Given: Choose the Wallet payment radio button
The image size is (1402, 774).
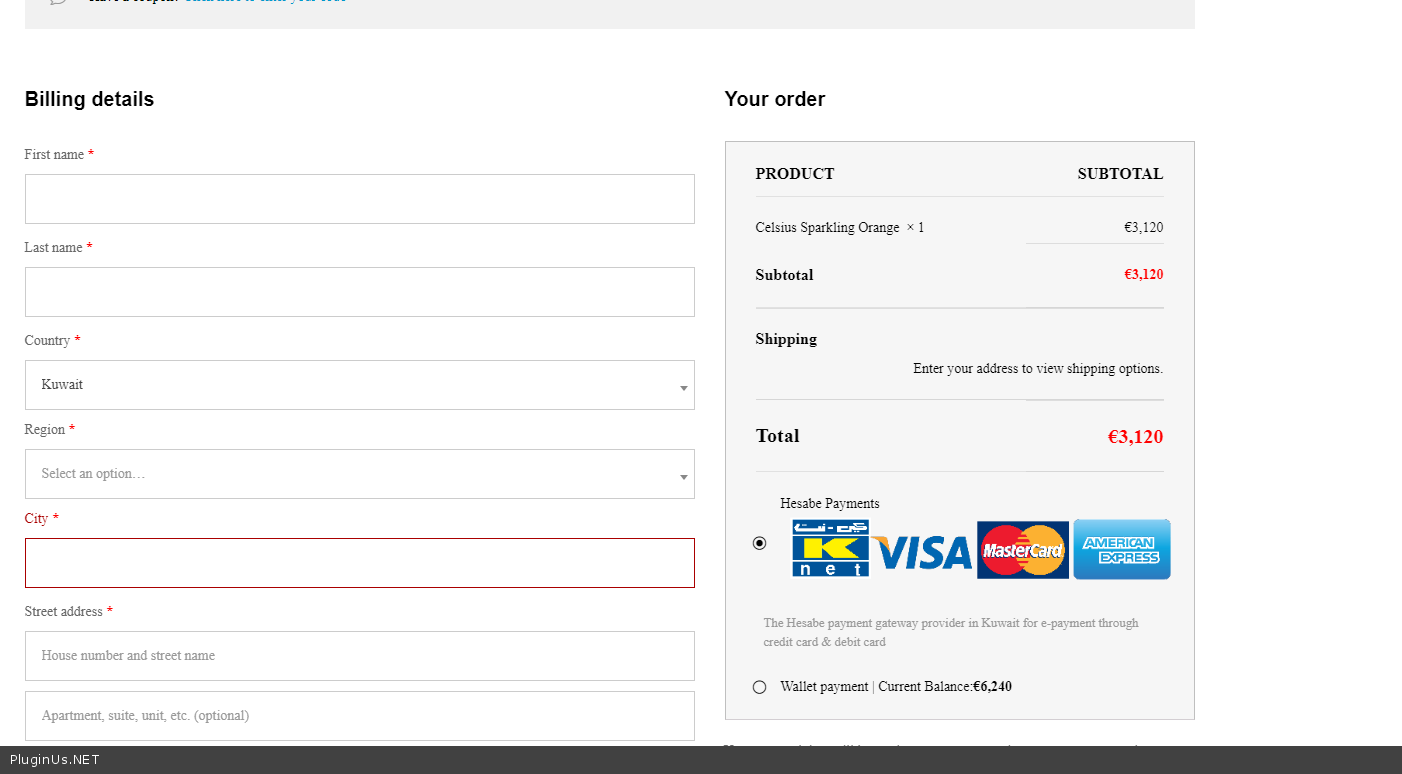Looking at the screenshot, I should point(760,687).
